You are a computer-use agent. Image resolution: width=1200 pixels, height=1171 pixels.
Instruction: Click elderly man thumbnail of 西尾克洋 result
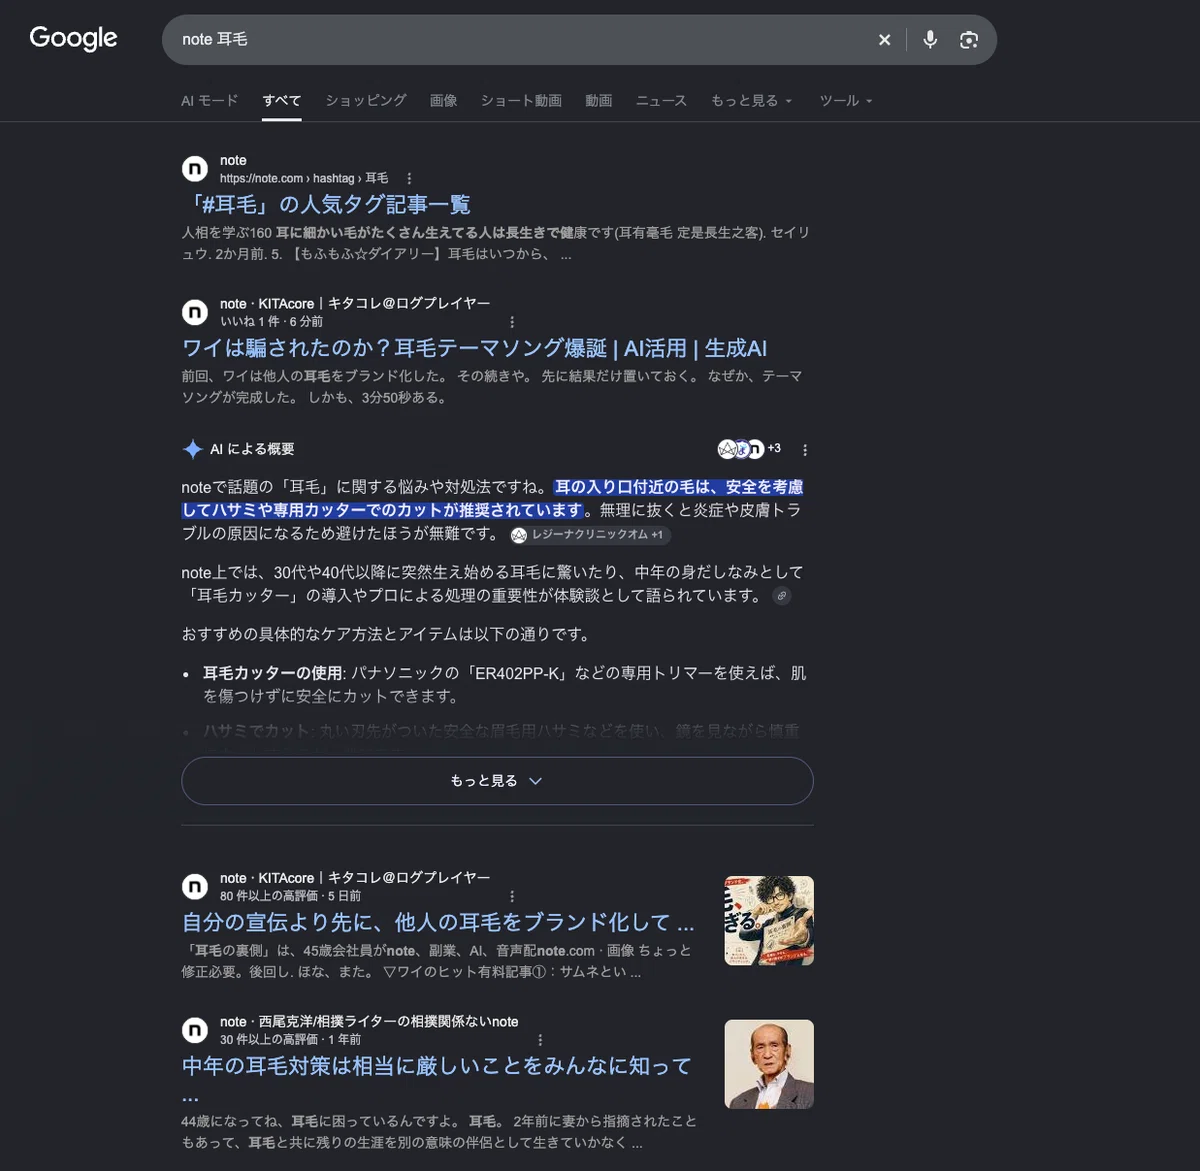769,1064
